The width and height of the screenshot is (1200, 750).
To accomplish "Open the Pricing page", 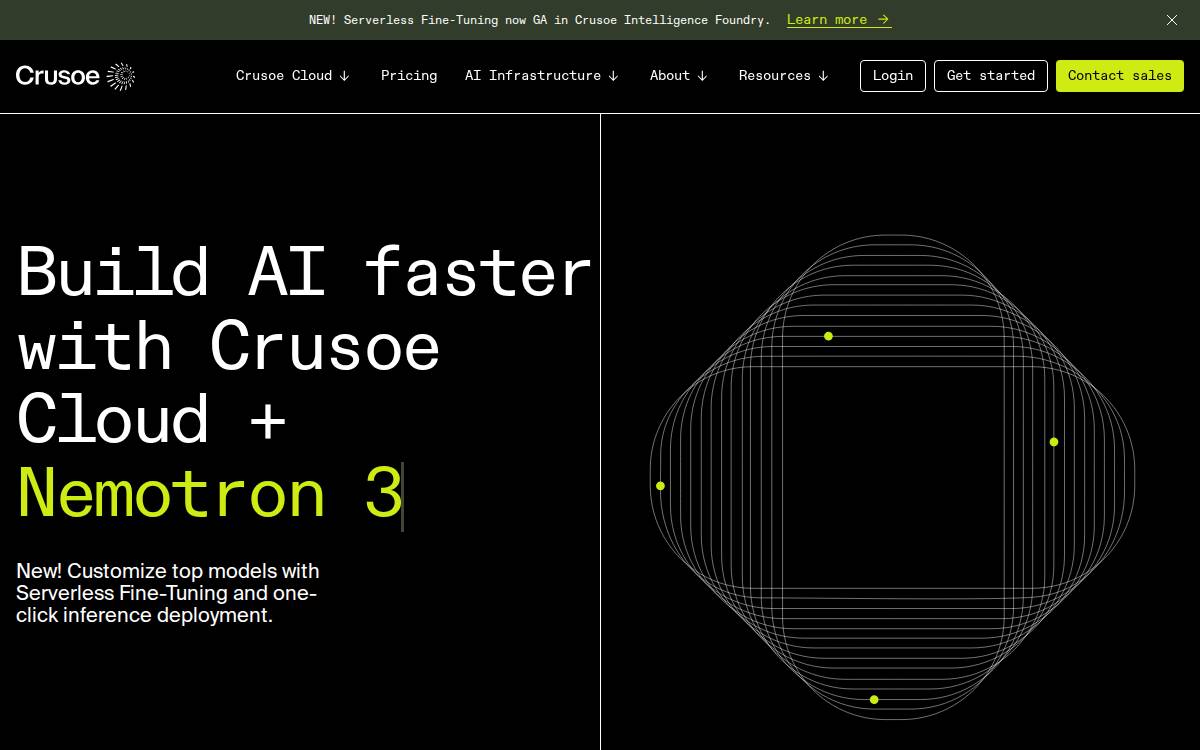I will click(409, 76).
